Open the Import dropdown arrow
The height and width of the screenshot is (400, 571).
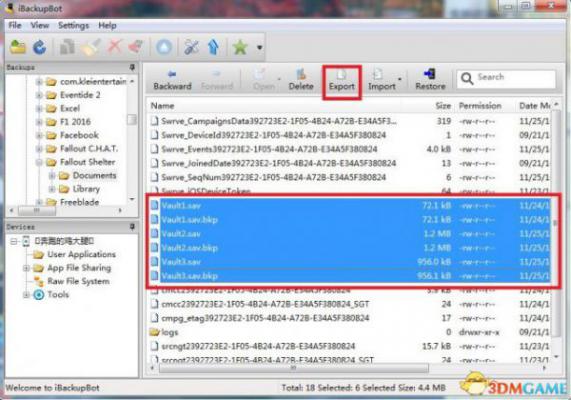(399, 79)
